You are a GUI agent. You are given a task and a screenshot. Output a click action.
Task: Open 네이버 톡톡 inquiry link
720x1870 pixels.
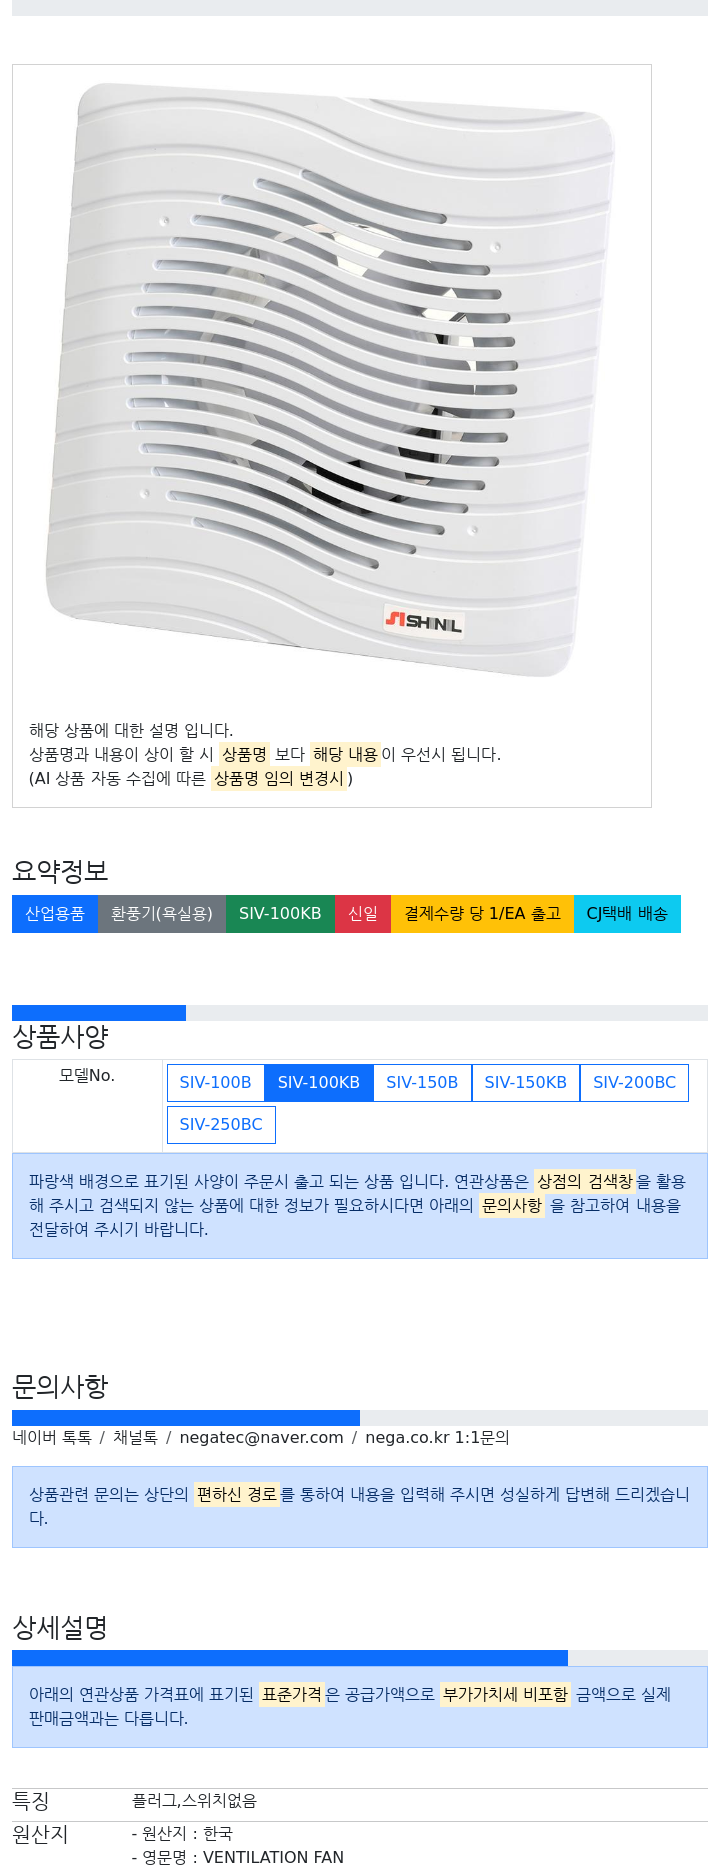coord(52,1438)
